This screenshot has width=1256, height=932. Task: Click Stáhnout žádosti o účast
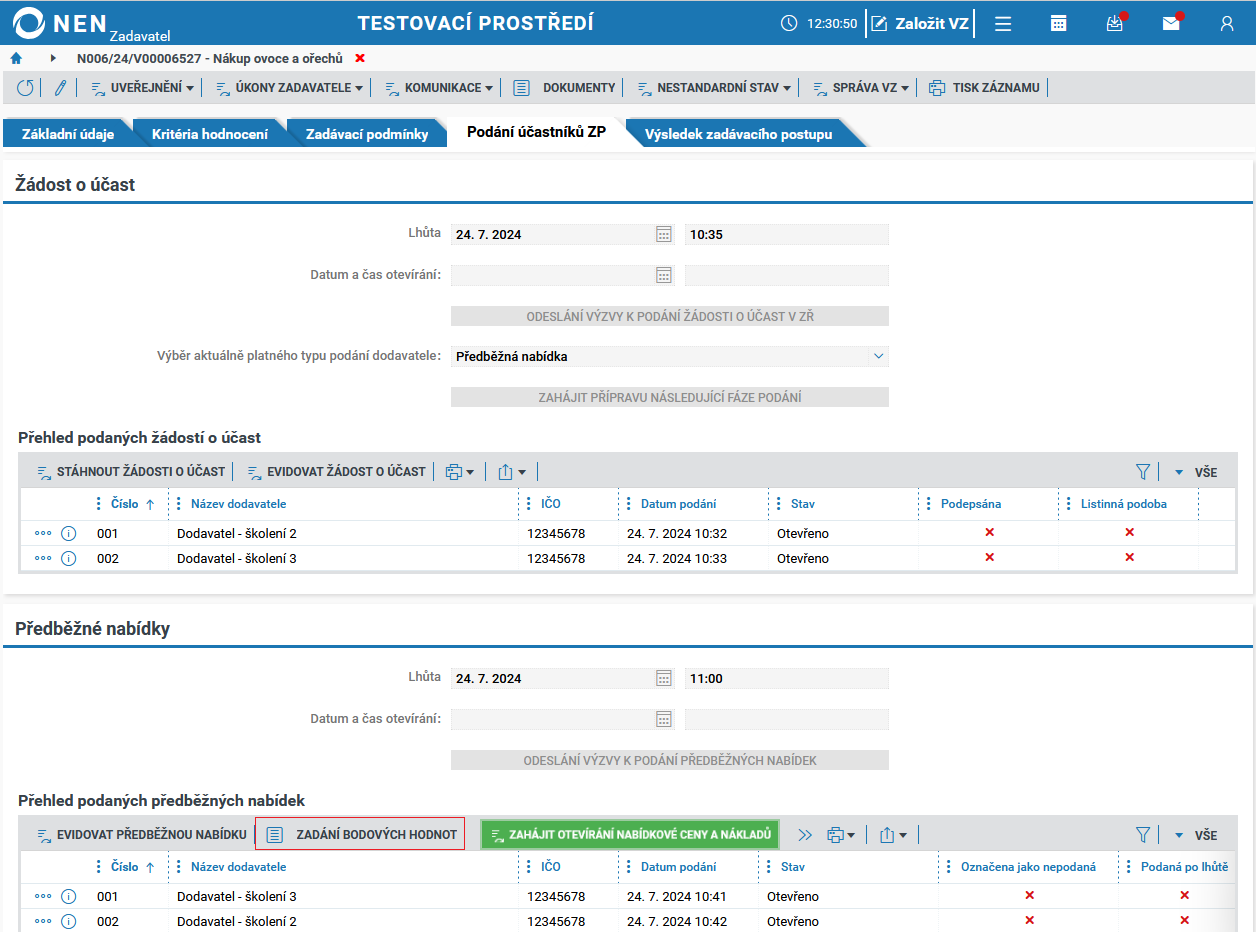coord(130,471)
